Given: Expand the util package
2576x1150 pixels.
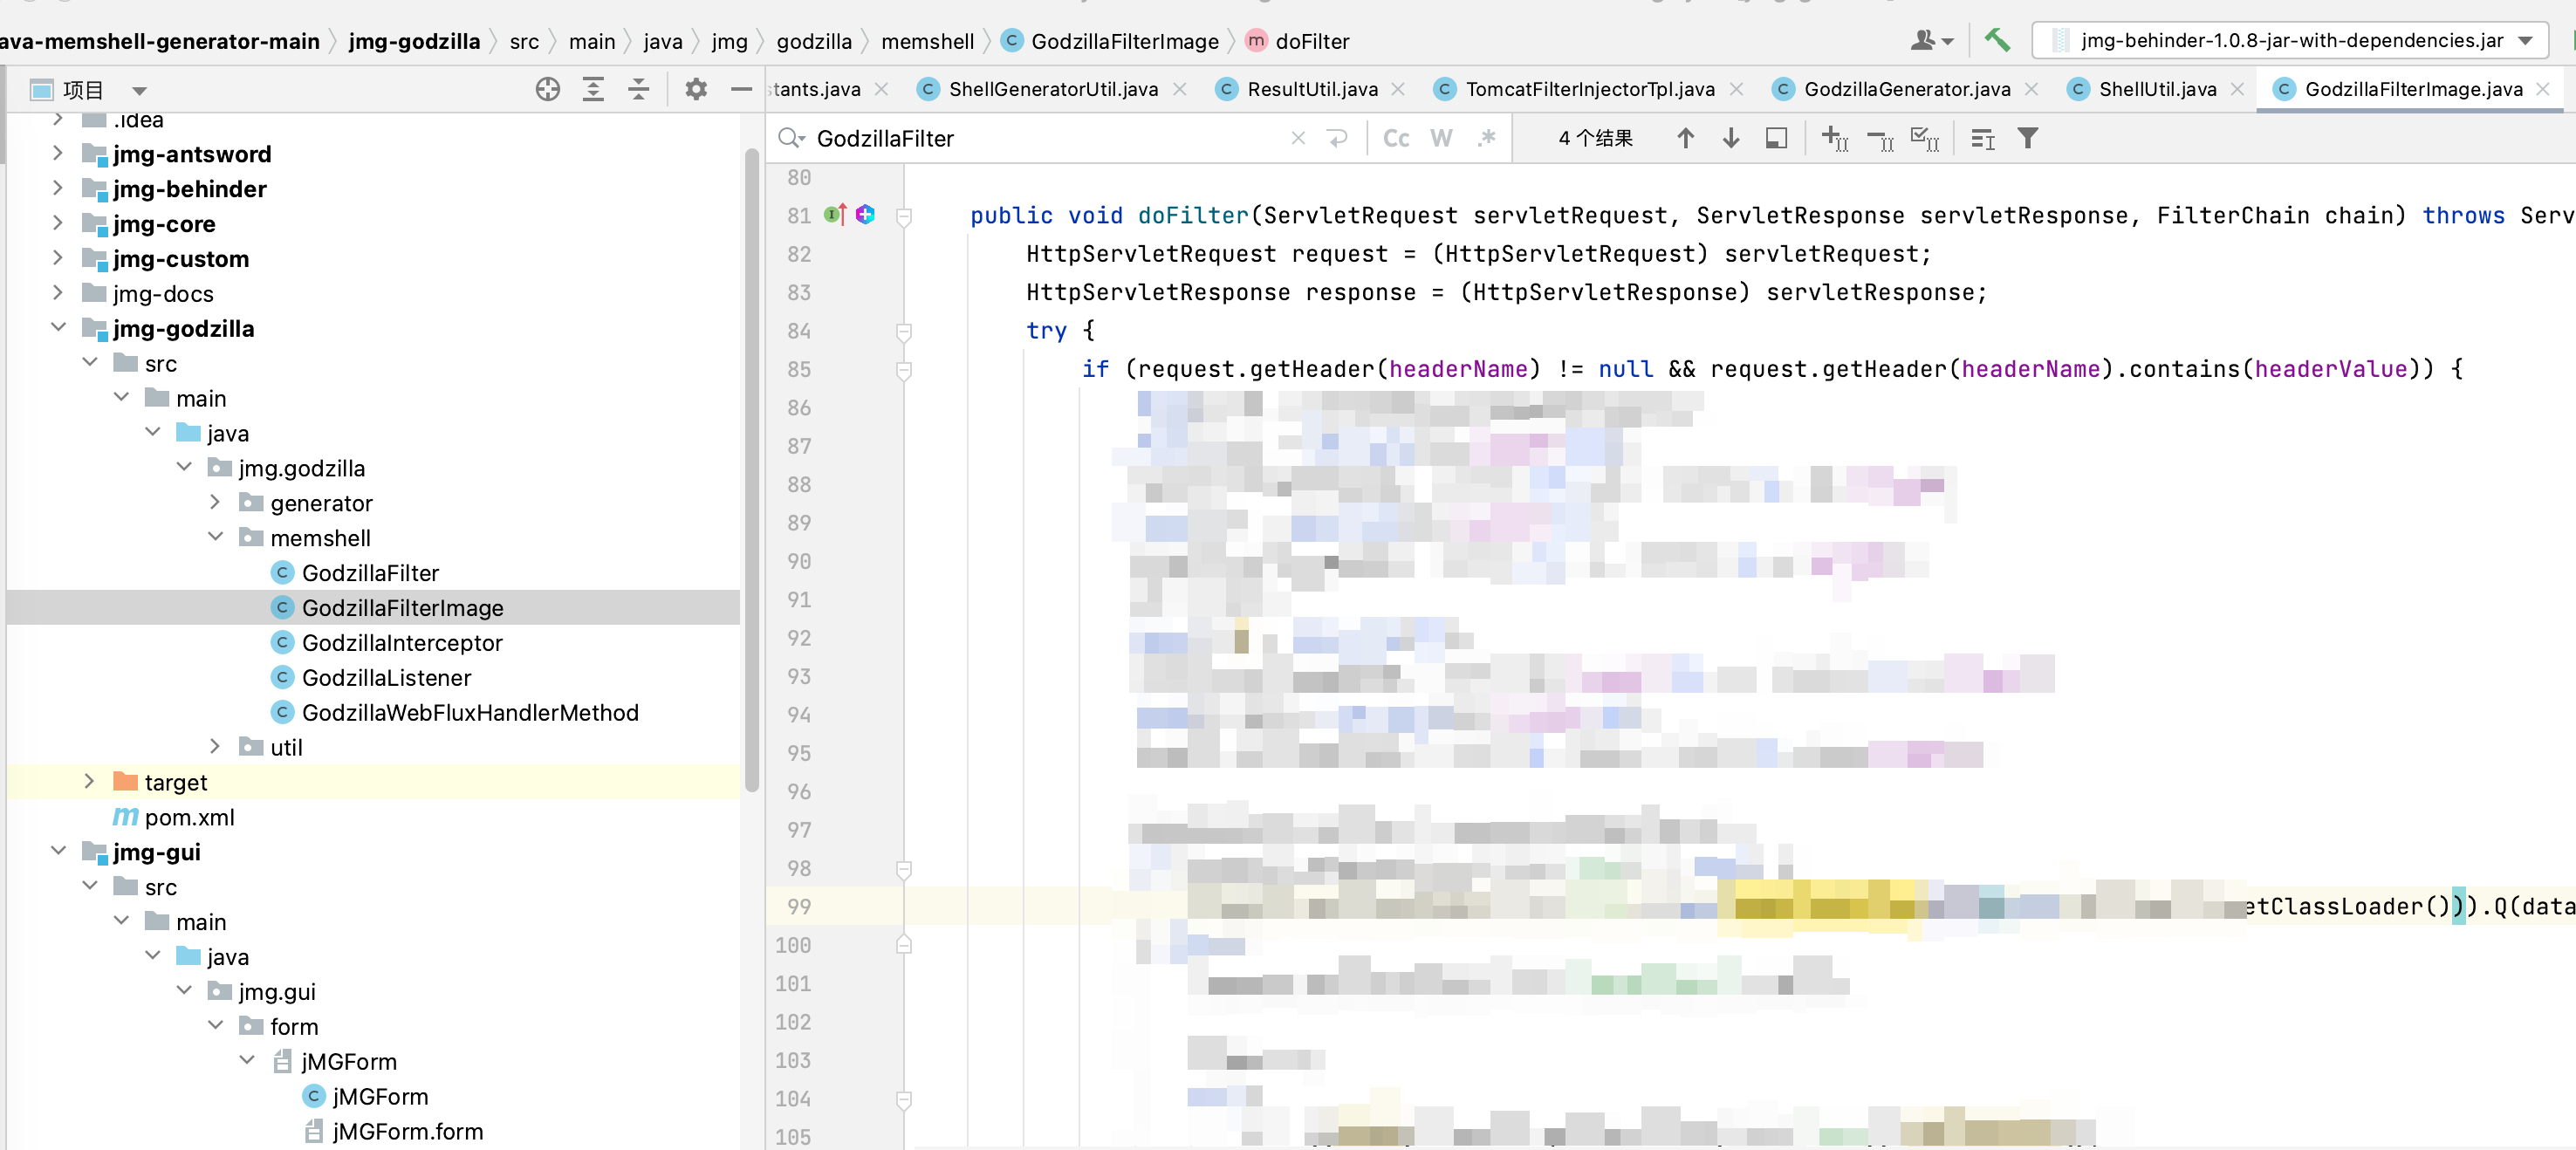Looking at the screenshot, I should (215, 746).
